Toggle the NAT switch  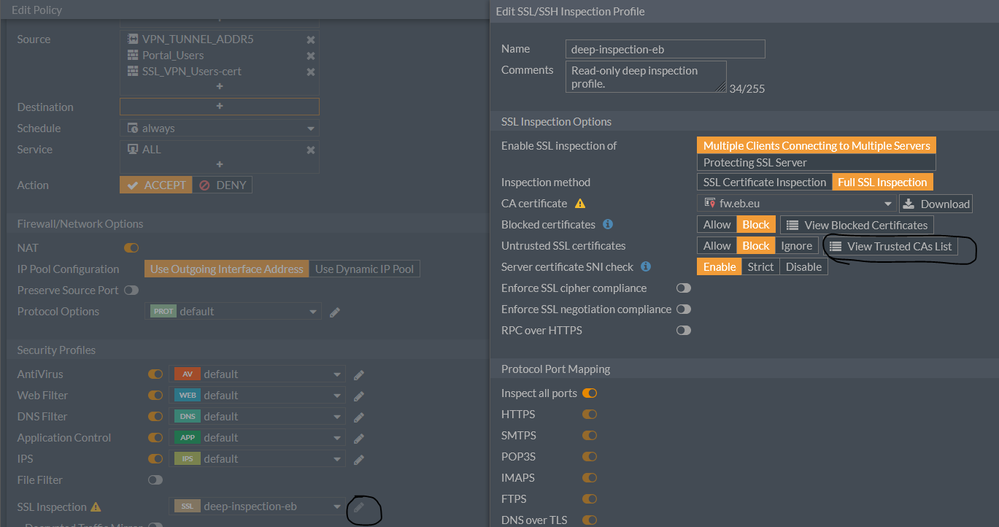[131, 247]
